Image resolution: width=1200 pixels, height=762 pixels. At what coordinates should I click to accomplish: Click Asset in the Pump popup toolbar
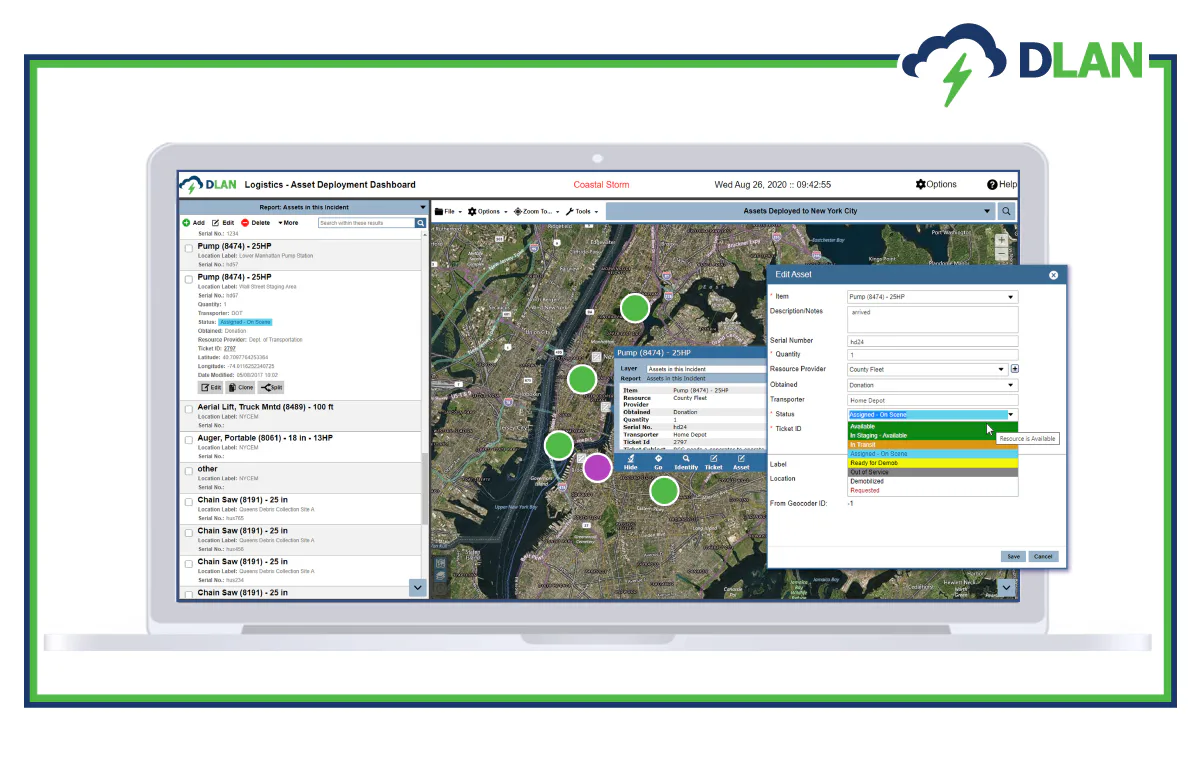[741, 462]
